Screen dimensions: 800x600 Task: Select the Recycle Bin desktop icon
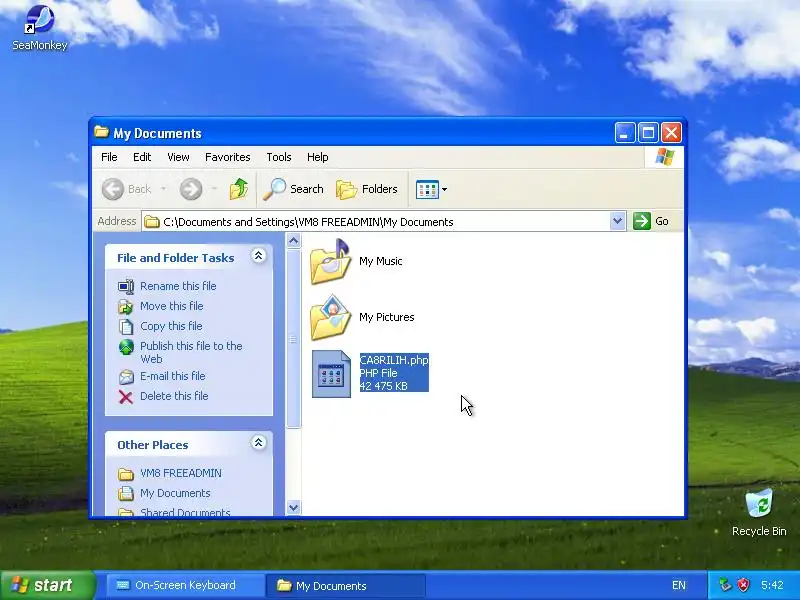759,504
